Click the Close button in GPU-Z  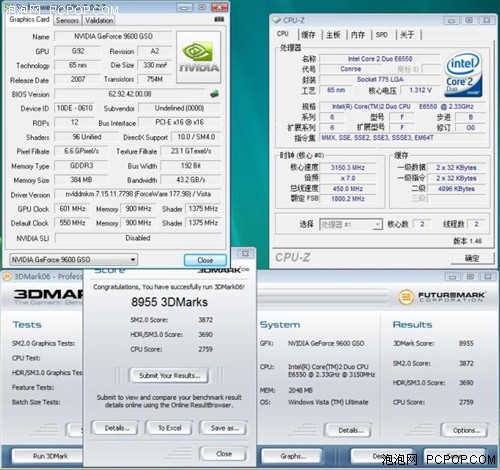[x=205, y=260]
